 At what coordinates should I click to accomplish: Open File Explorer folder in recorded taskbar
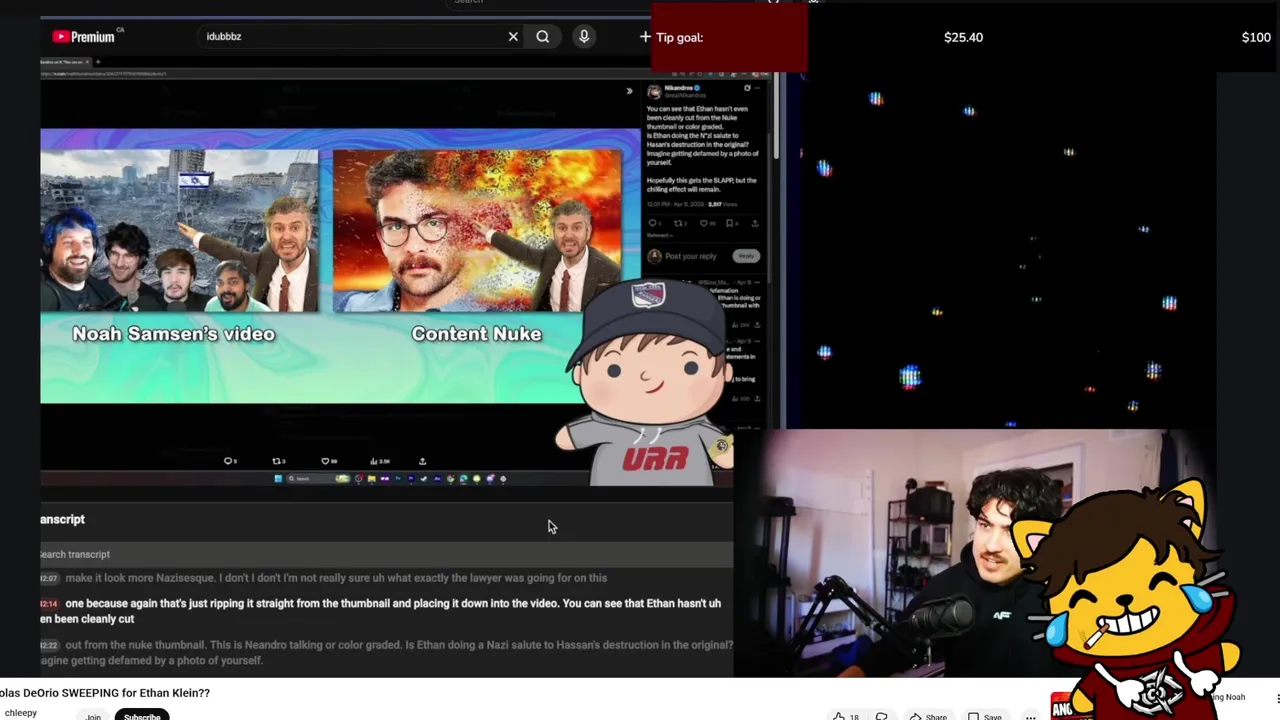point(372,478)
